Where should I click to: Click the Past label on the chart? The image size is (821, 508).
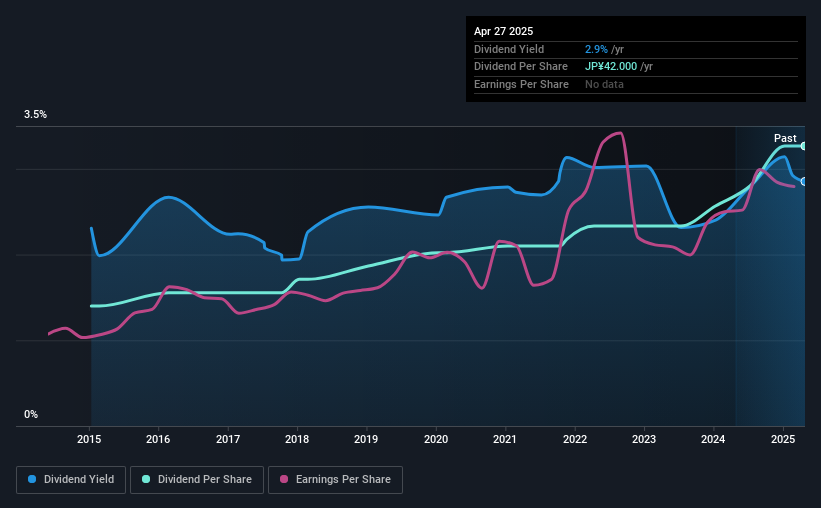(785, 138)
